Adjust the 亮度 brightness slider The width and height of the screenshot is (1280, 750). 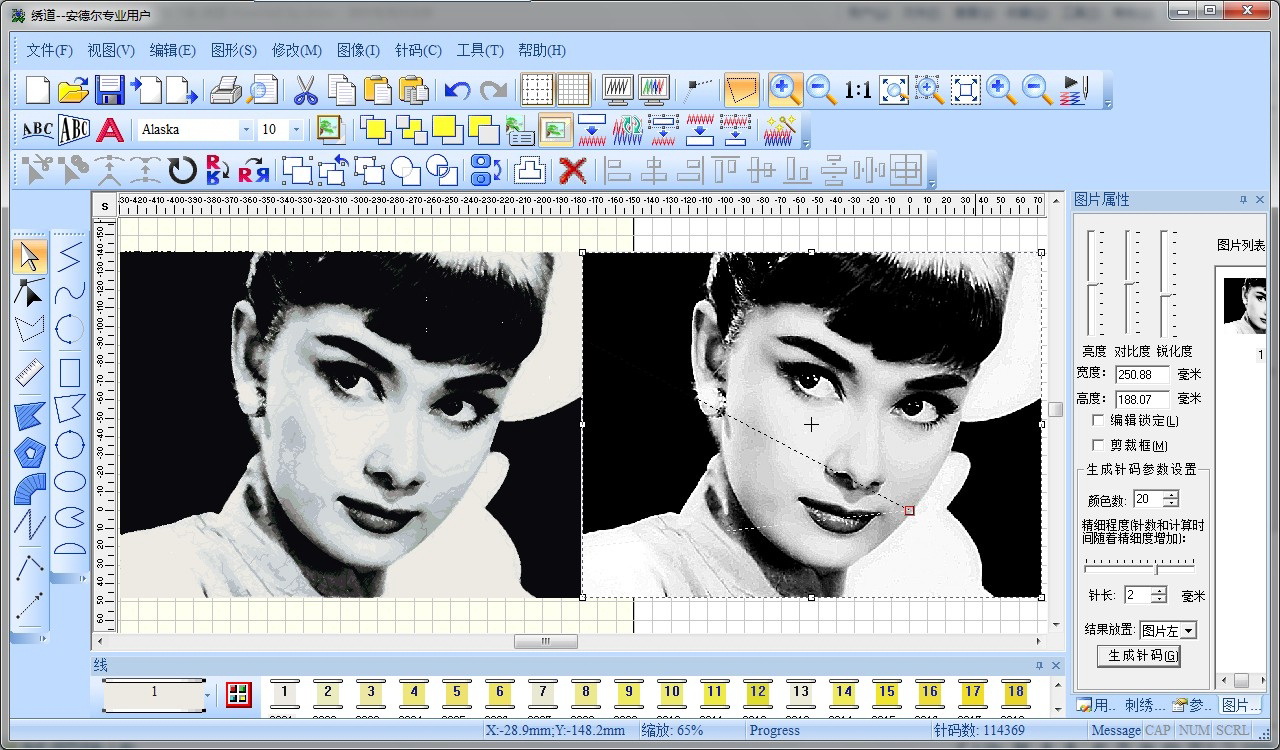[1095, 284]
